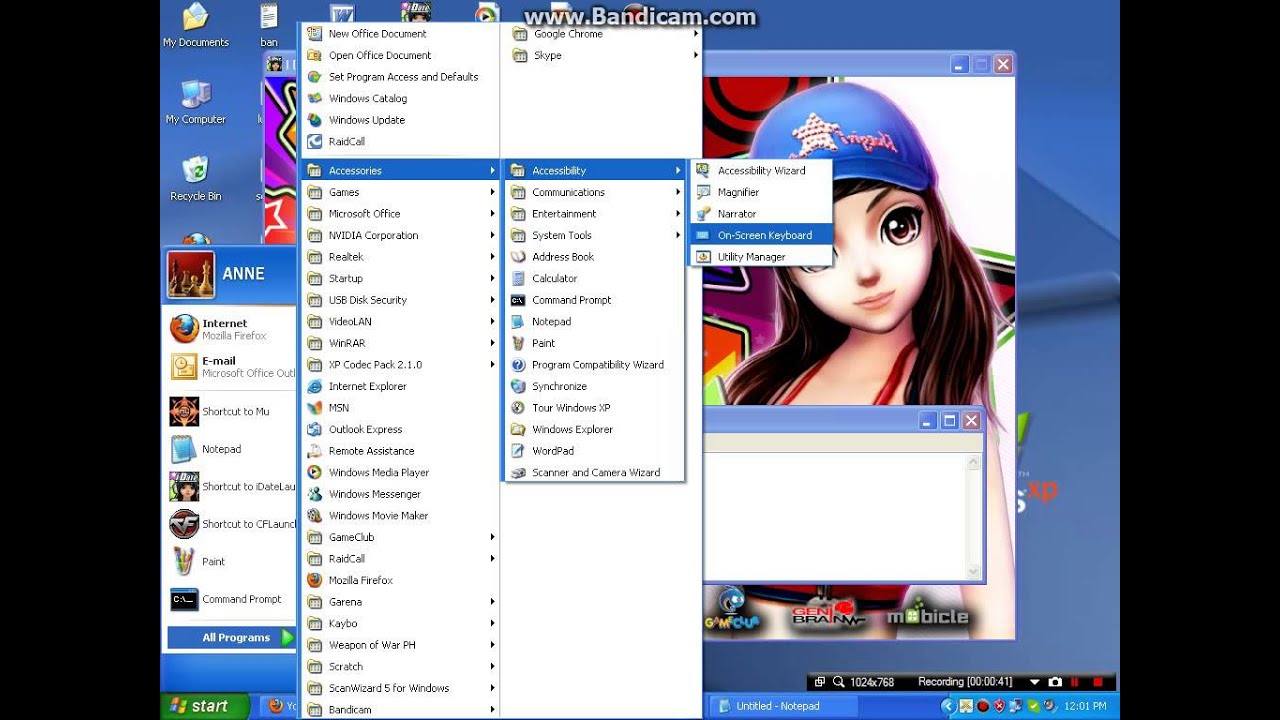This screenshot has width=1280, height=720.
Task: Click the Remote Assistance icon
Action: pyautogui.click(x=315, y=451)
